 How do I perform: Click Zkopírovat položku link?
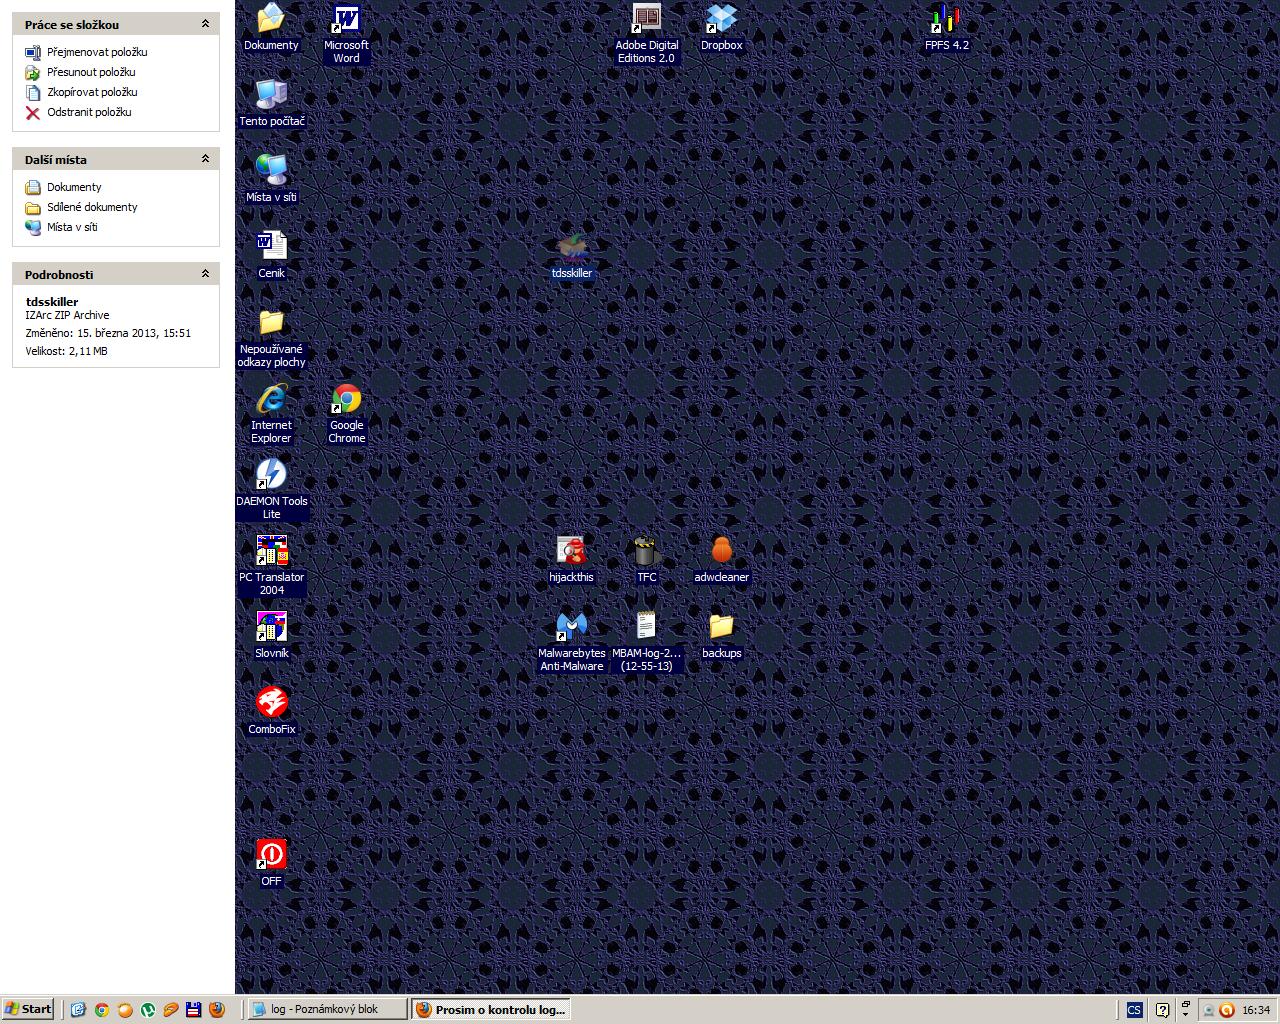92,92
